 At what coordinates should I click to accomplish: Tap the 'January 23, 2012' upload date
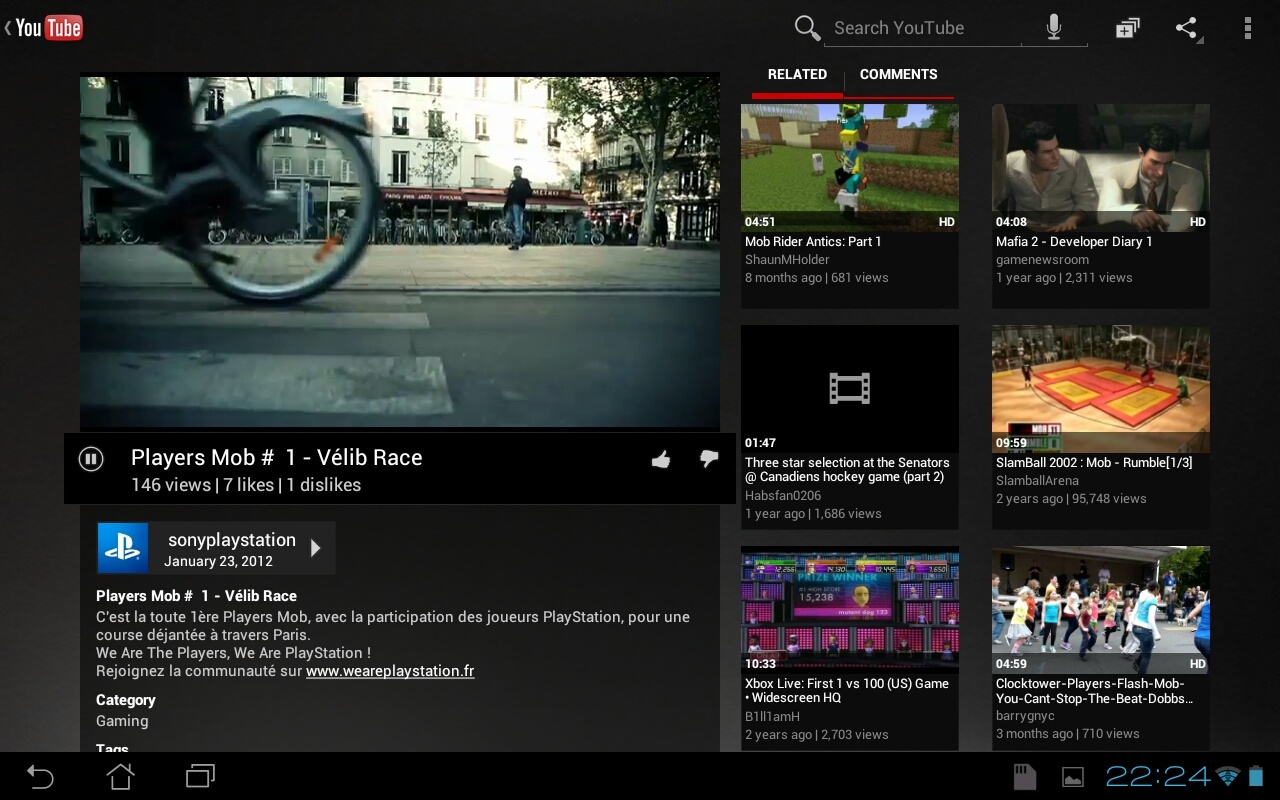tap(218, 561)
